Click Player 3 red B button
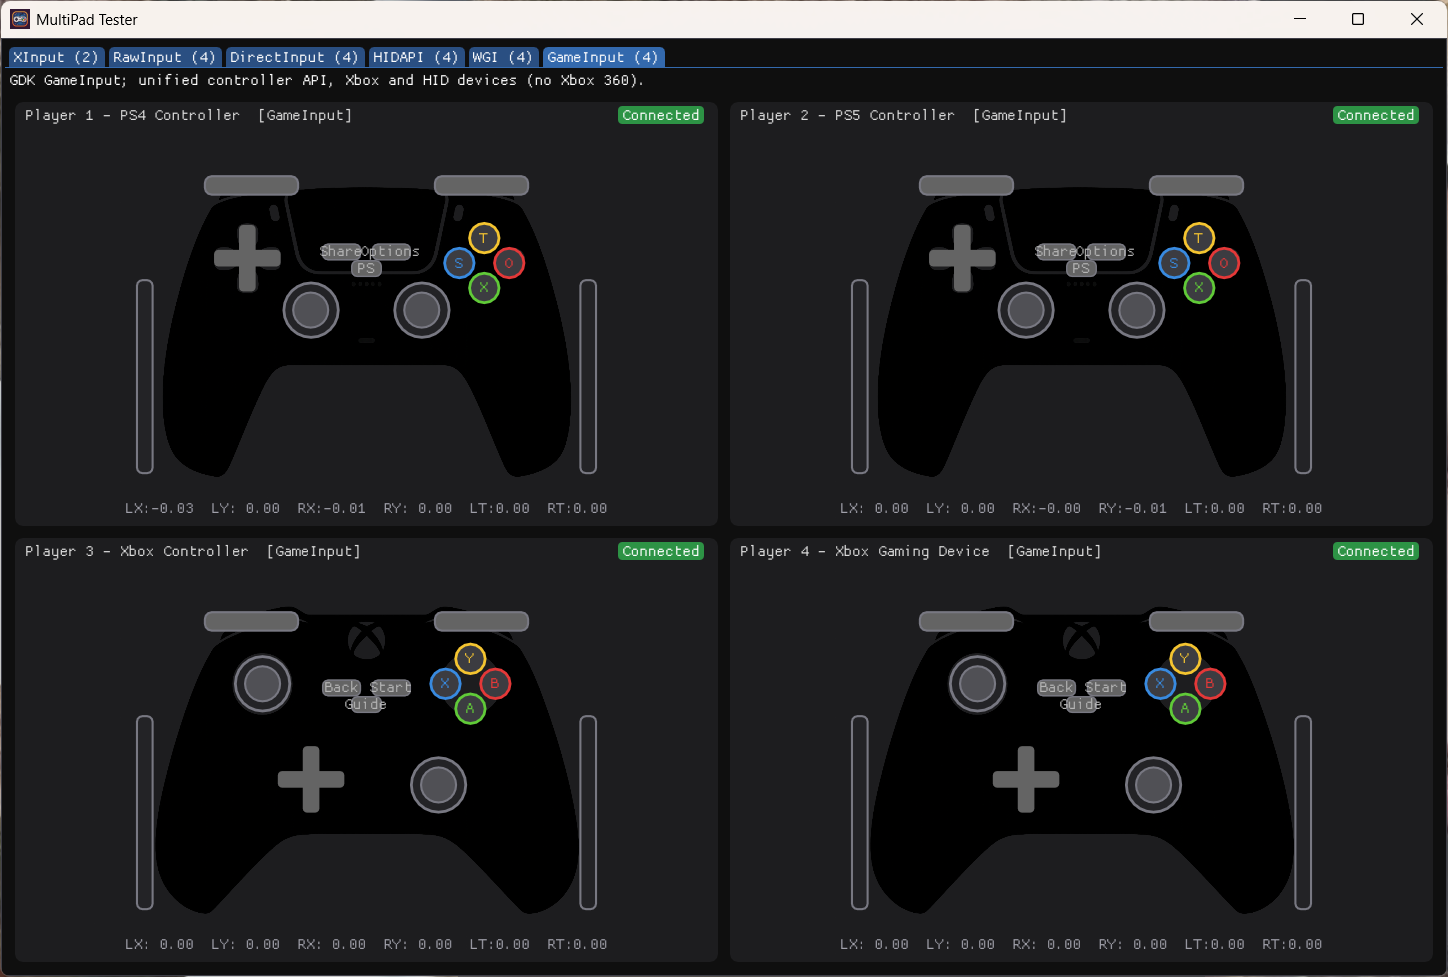 click(495, 683)
